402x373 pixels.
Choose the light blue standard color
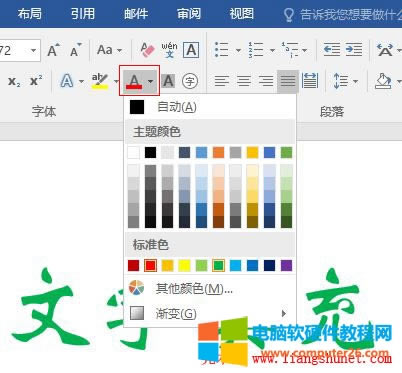(235, 266)
